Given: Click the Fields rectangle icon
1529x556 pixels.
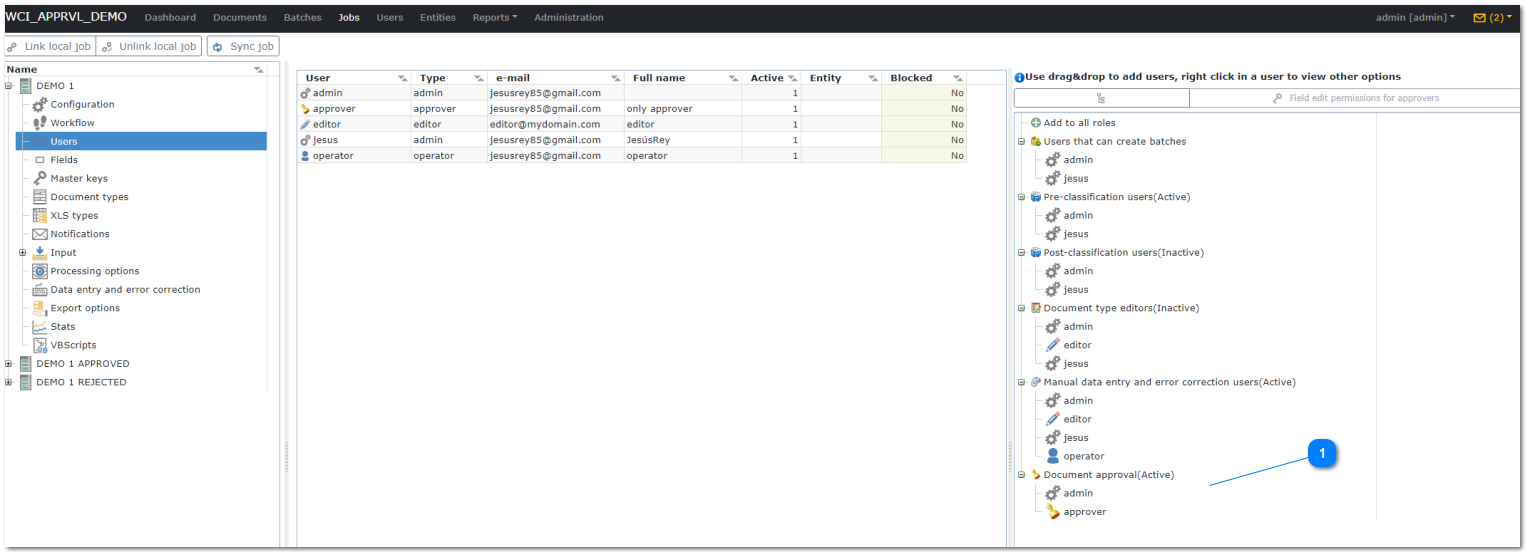Looking at the screenshot, I should click(x=40, y=160).
